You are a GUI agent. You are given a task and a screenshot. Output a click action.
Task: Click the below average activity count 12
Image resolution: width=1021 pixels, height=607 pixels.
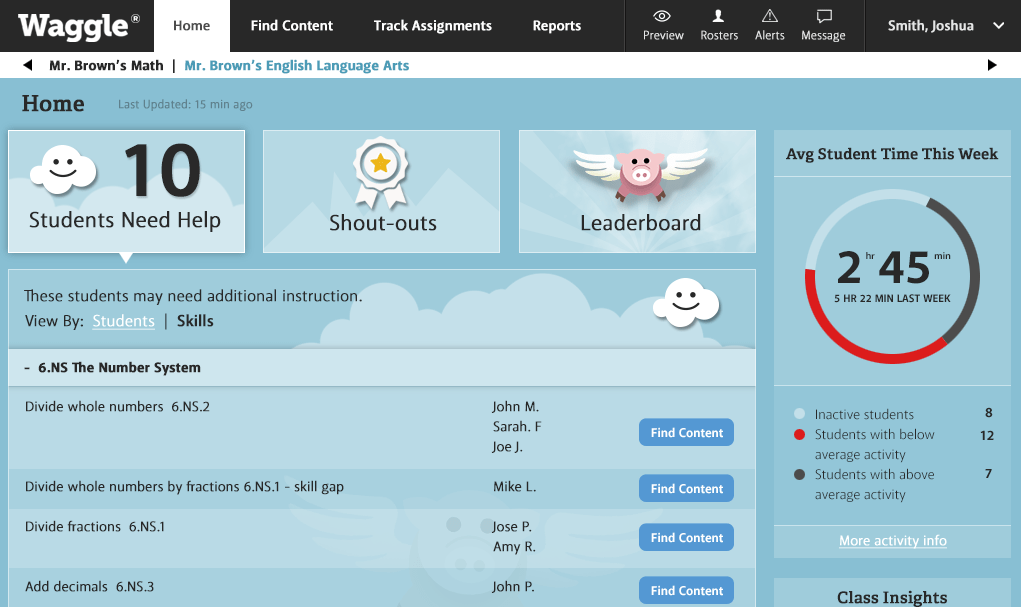click(987, 436)
